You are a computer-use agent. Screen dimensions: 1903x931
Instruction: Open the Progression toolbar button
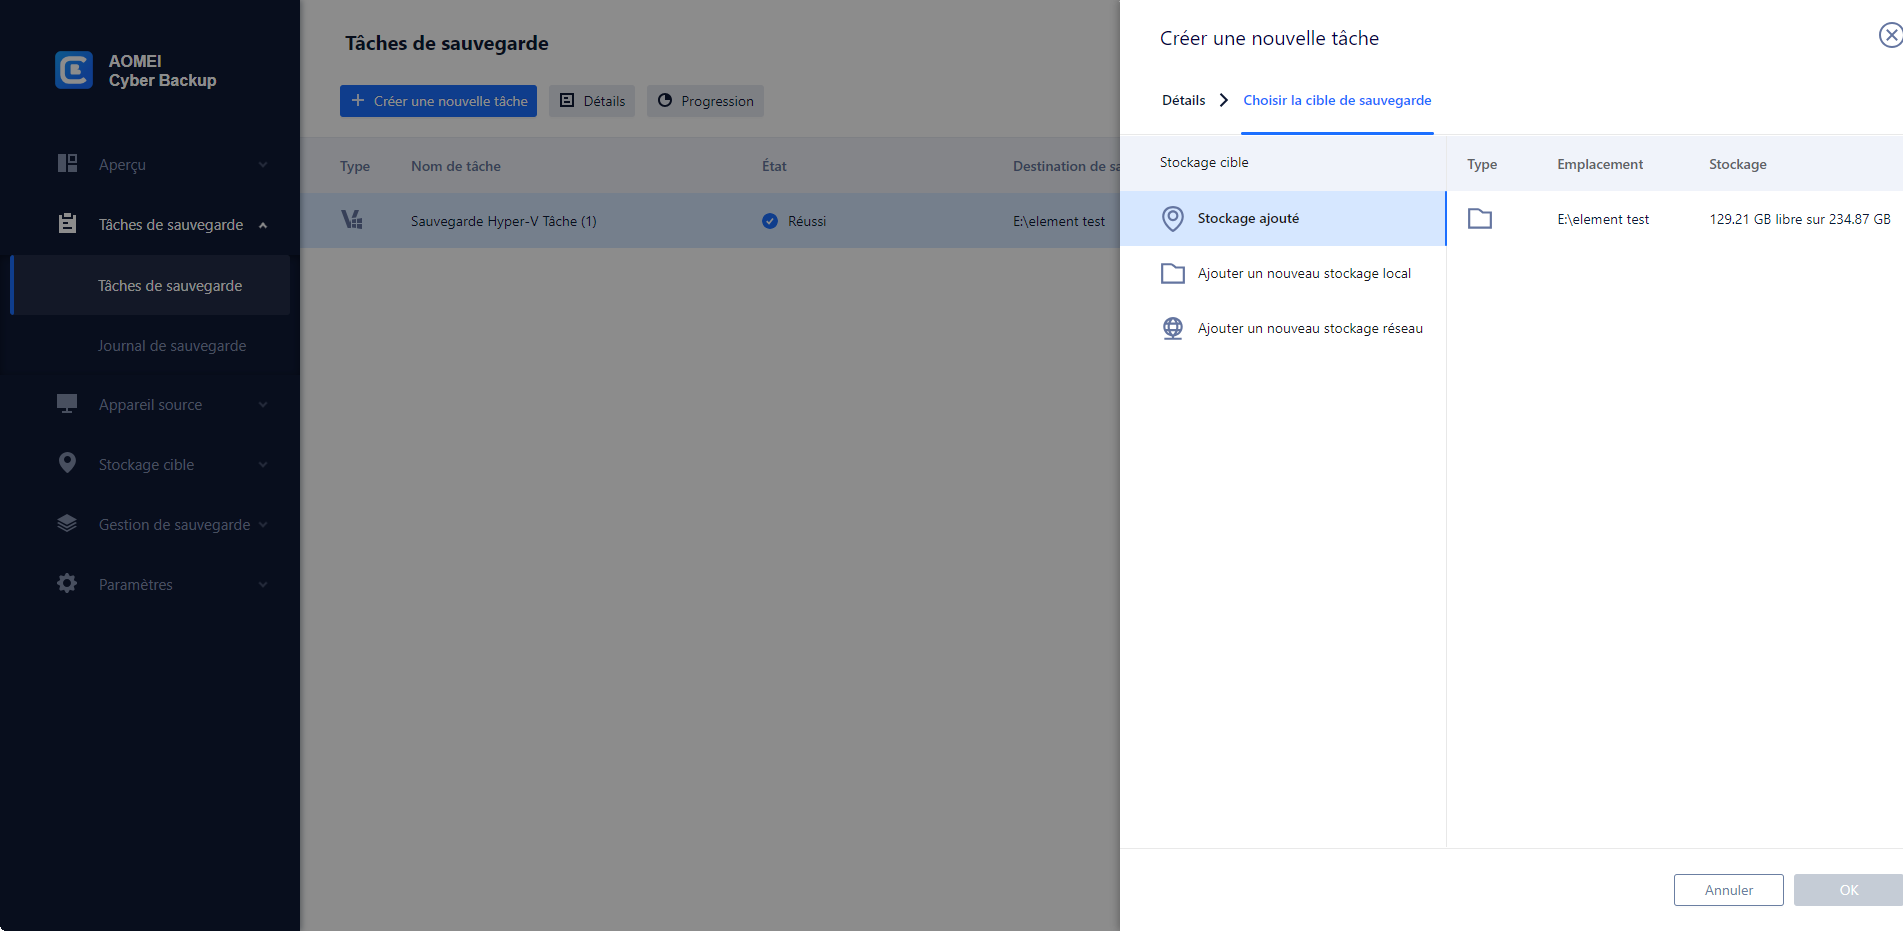tap(705, 101)
